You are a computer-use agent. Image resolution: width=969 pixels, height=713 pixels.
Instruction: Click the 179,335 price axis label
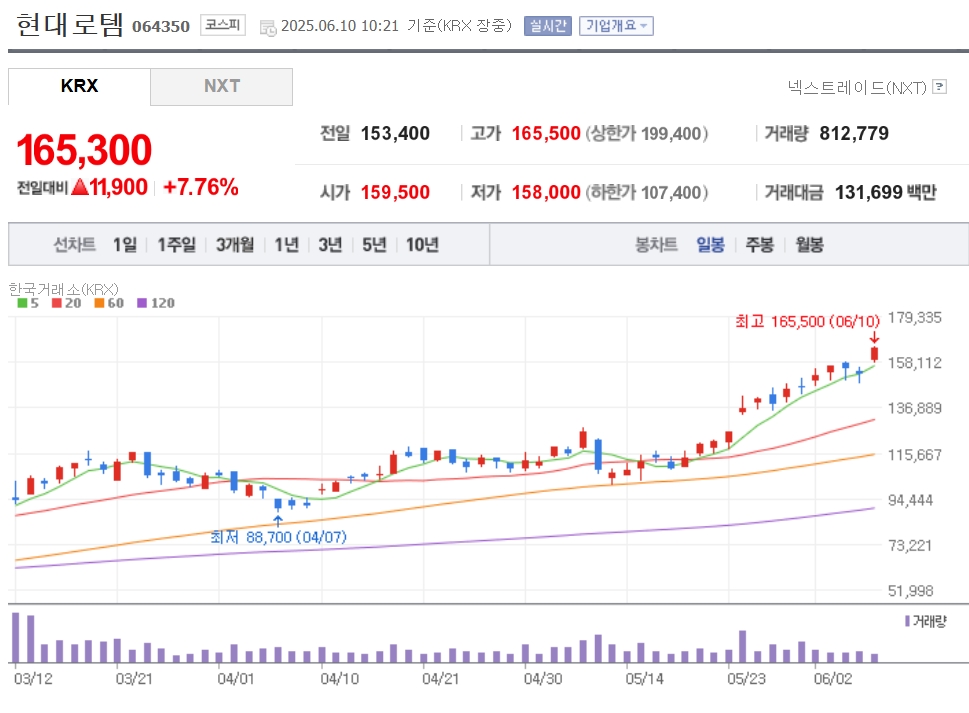915,318
